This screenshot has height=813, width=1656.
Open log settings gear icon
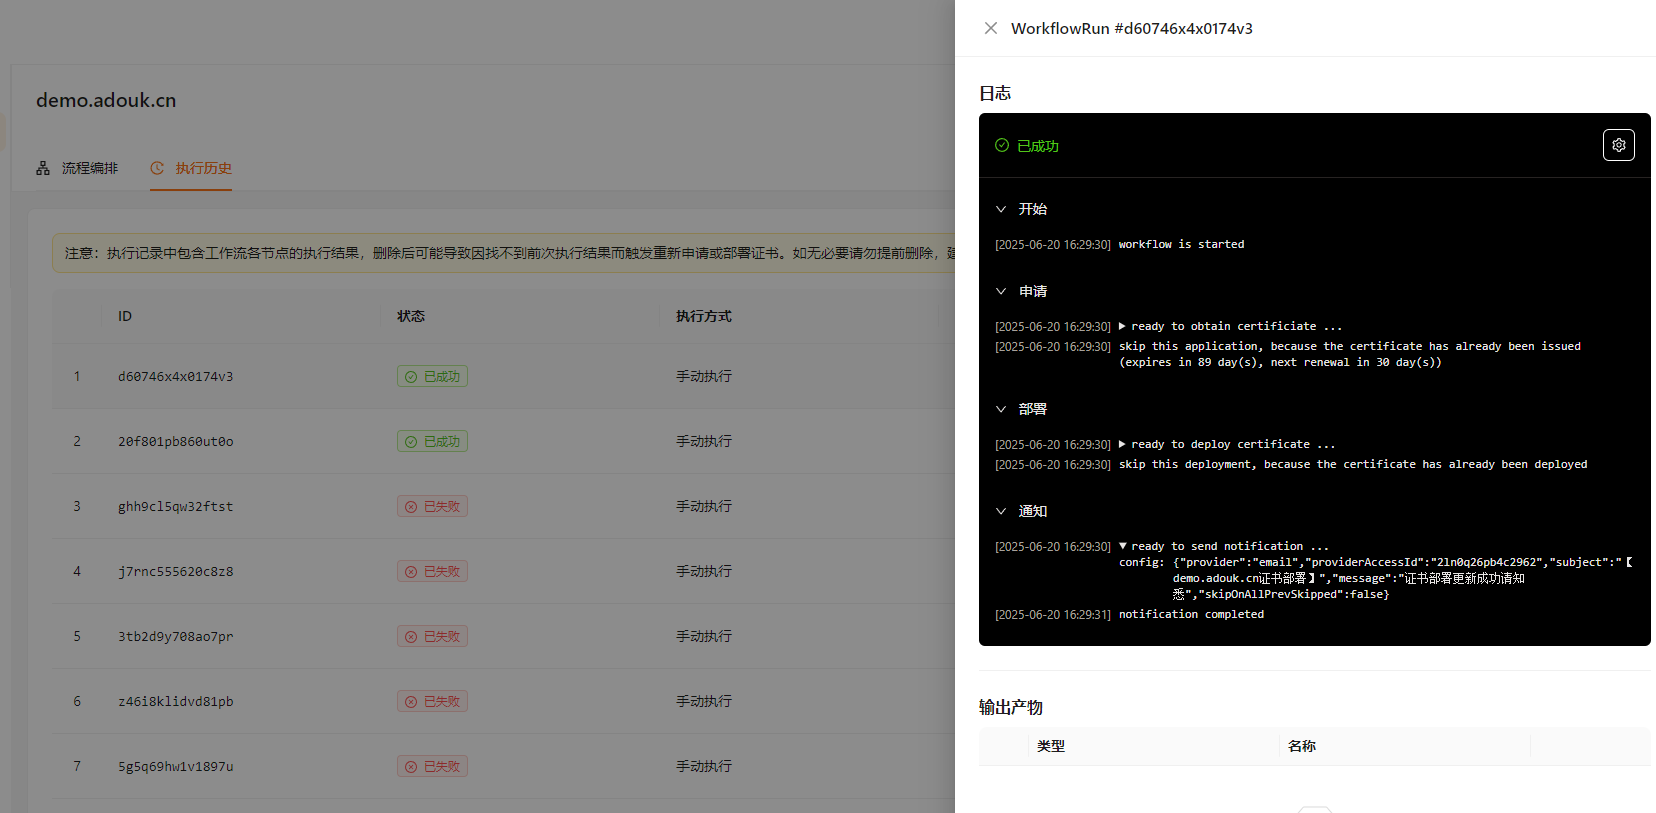1618,145
